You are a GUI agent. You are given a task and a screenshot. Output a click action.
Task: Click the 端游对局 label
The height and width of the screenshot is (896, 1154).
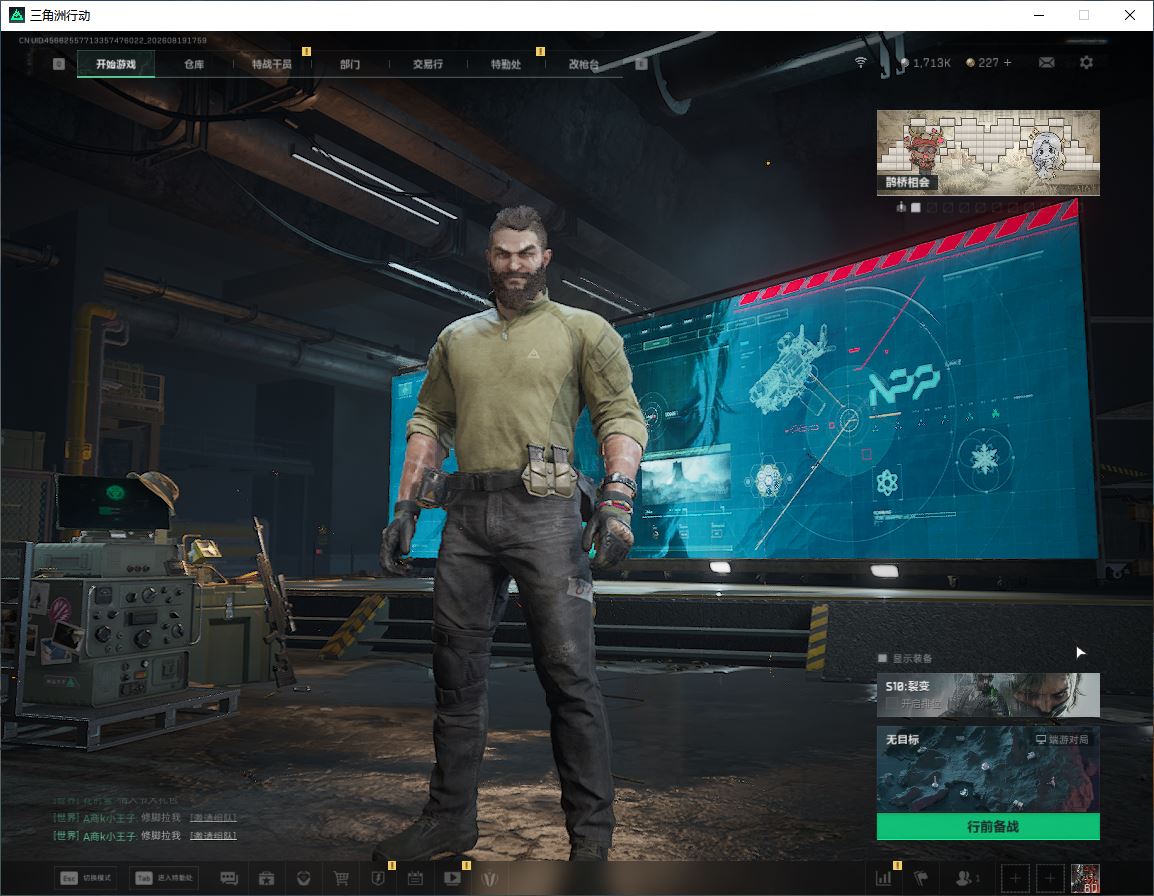pyautogui.click(x=1062, y=739)
